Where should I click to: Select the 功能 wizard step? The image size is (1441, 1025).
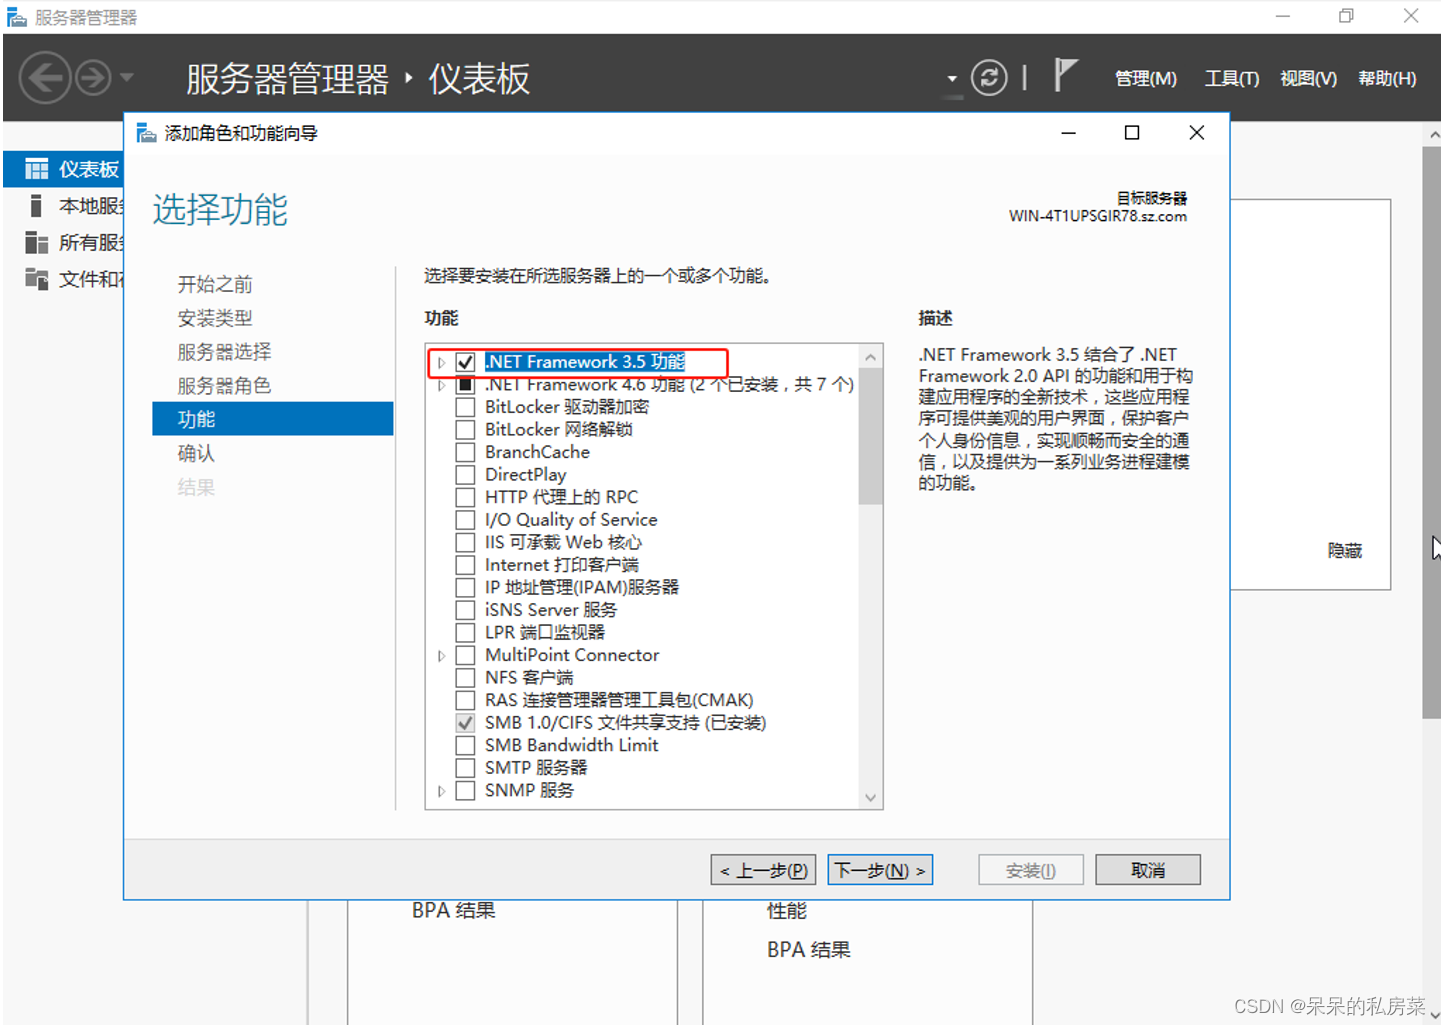click(x=272, y=419)
